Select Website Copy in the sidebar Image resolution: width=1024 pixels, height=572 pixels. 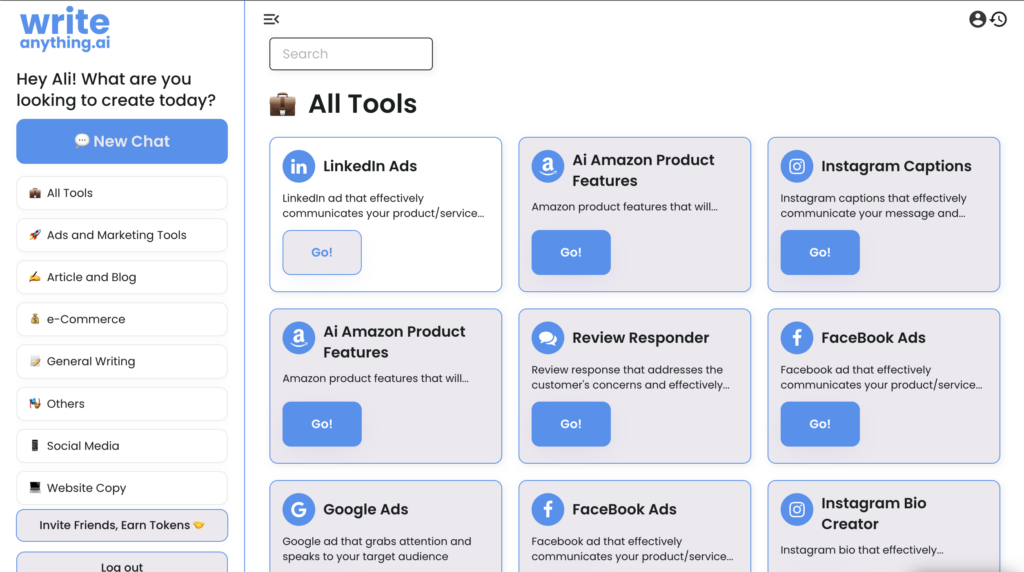(x=122, y=488)
